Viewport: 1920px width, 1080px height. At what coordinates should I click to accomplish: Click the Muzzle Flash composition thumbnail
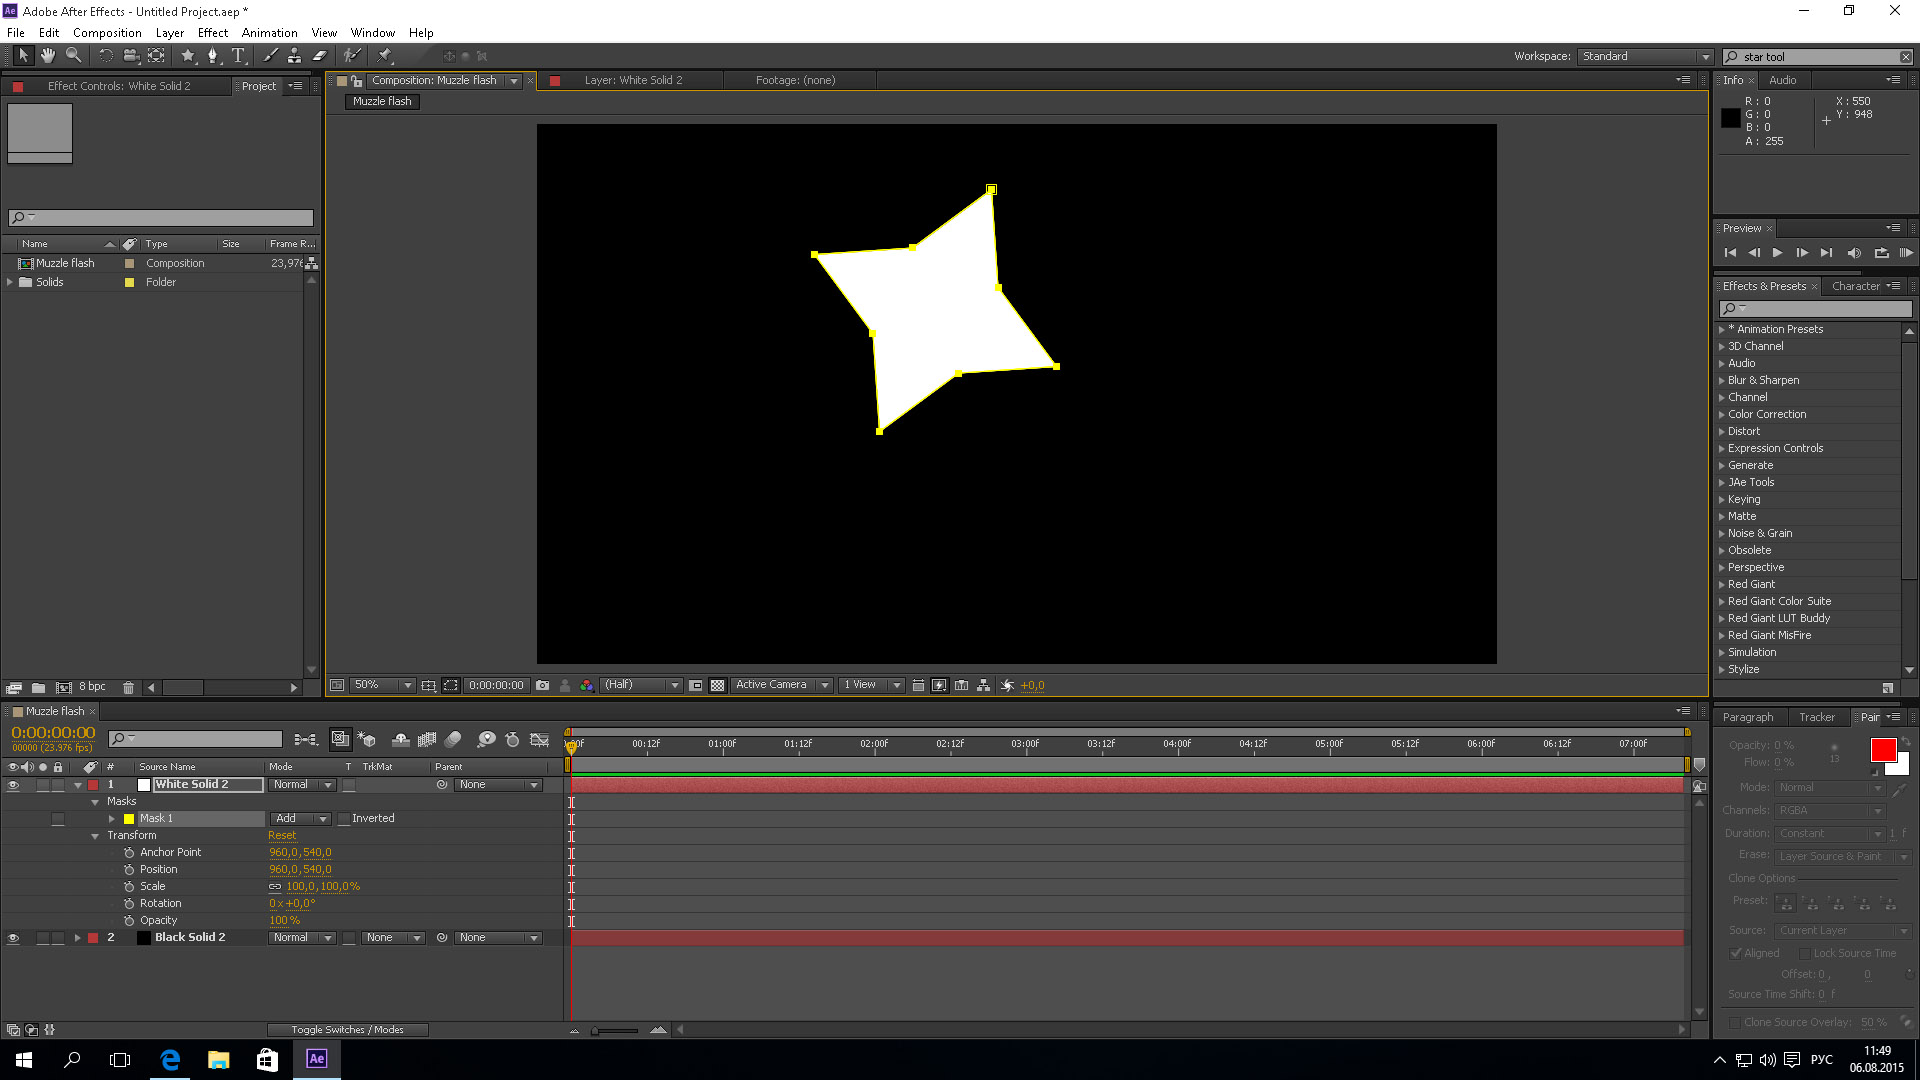coord(40,131)
